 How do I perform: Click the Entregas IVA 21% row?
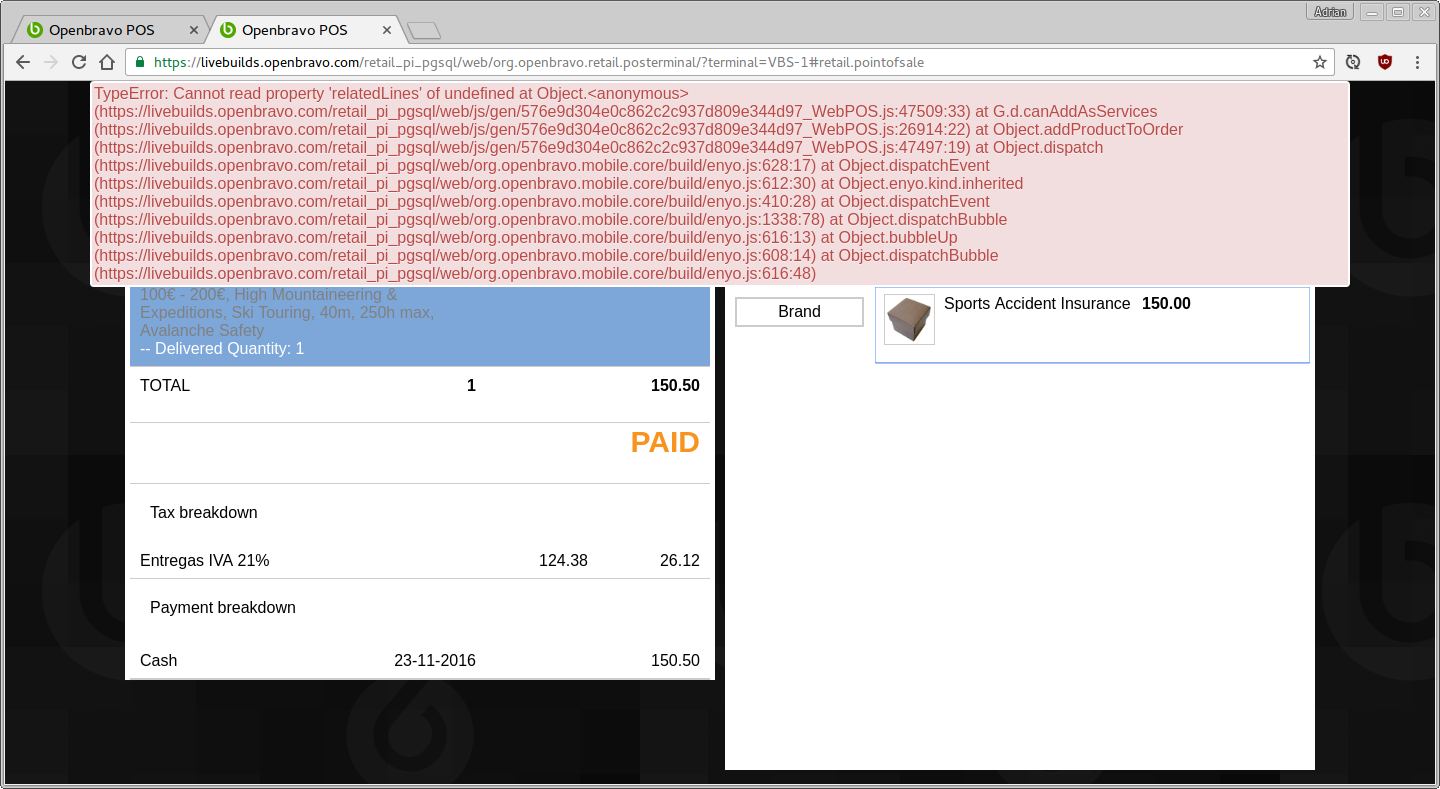(x=419, y=561)
